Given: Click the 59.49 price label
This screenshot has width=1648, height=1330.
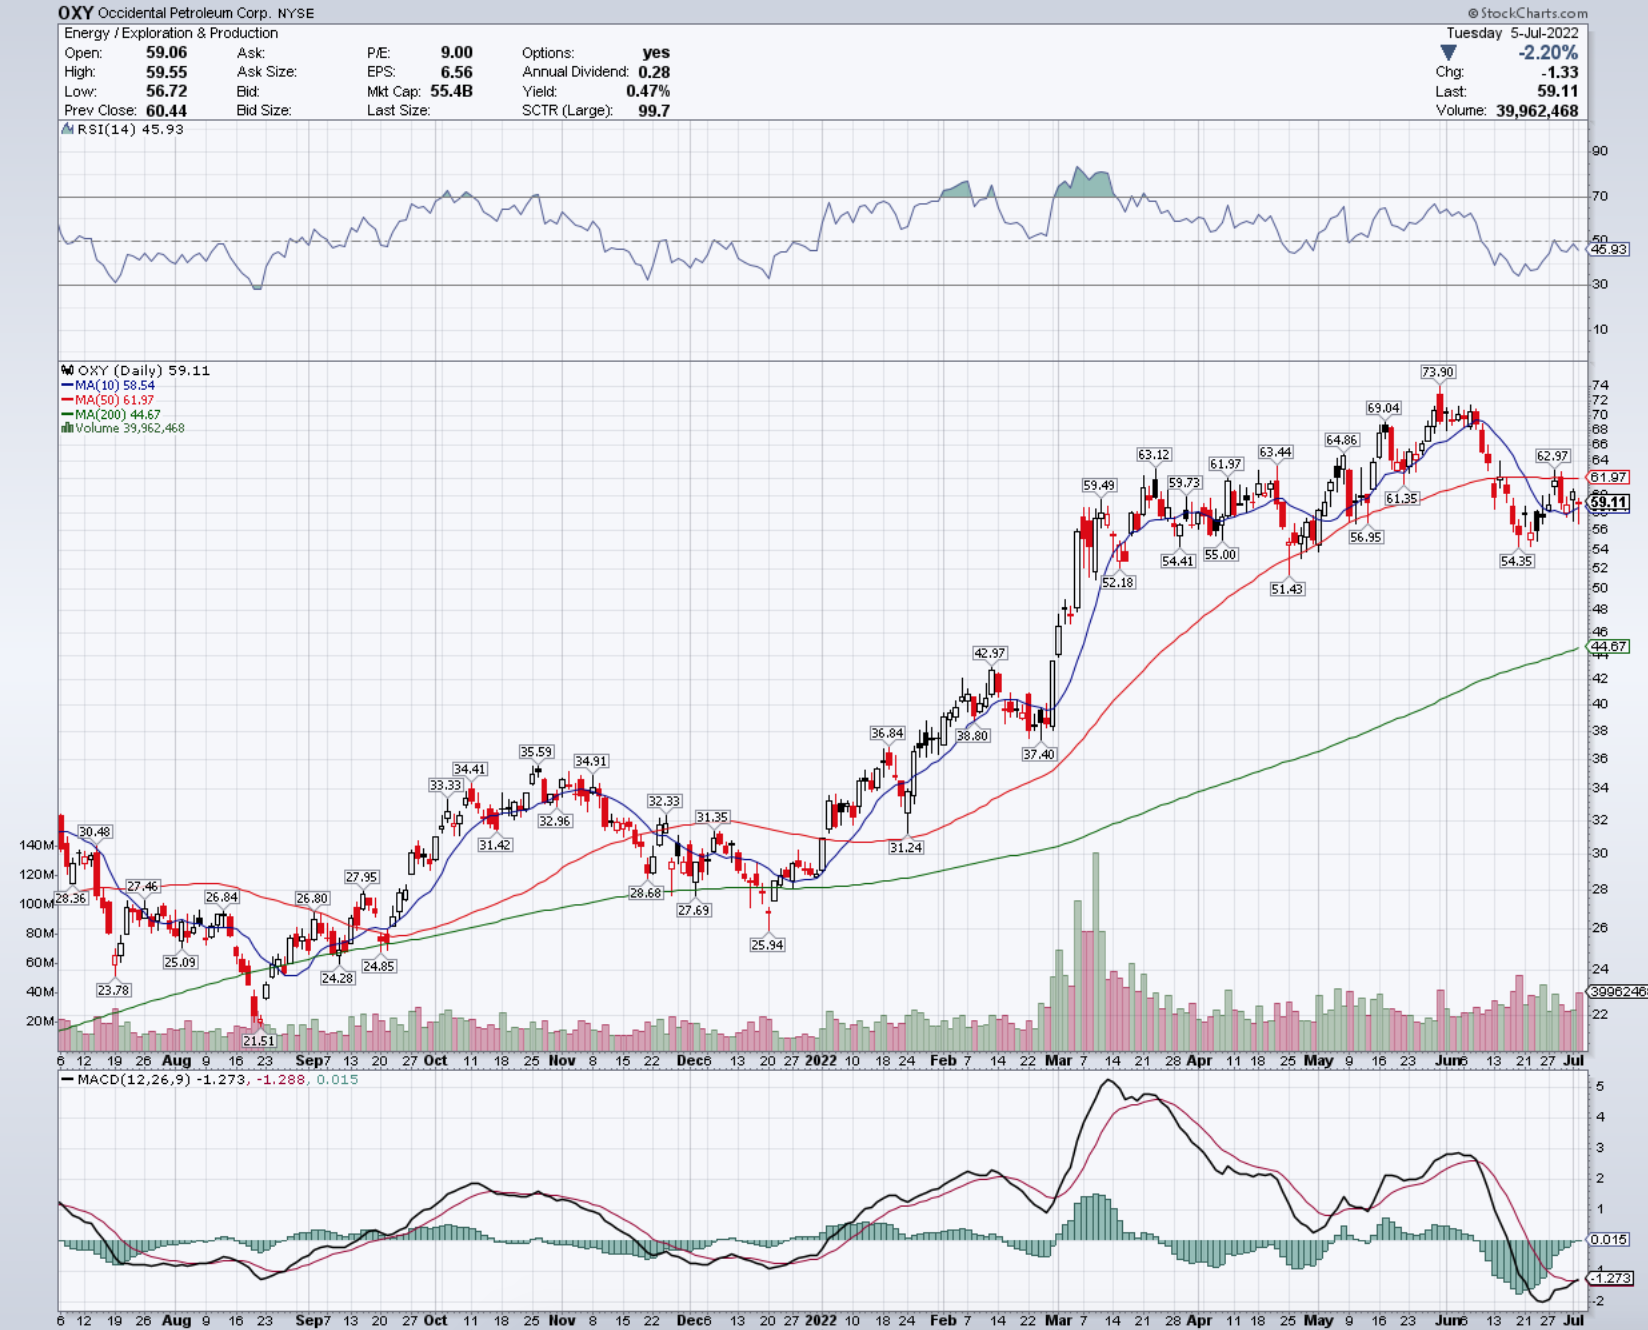Looking at the screenshot, I should click(1098, 485).
